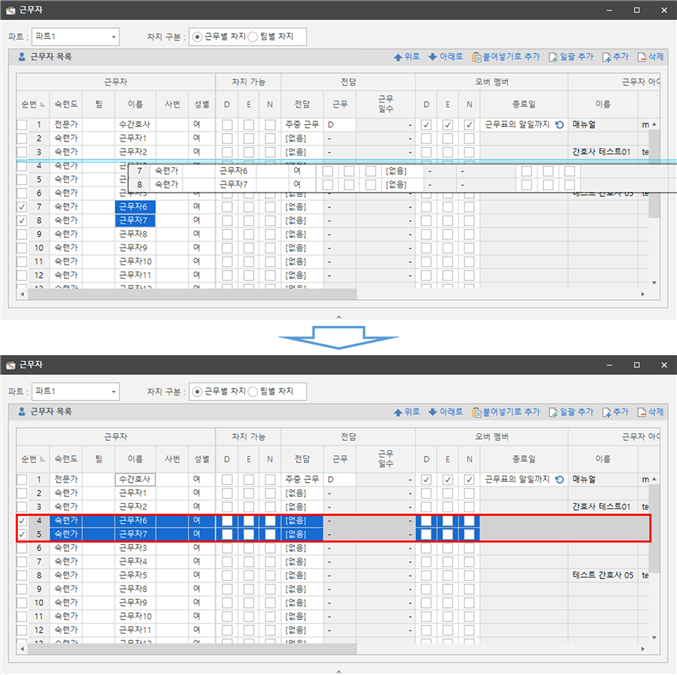677x675 pixels.
Task: Click horizontal scrollbar in top window grid
Action: (x=190, y=295)
